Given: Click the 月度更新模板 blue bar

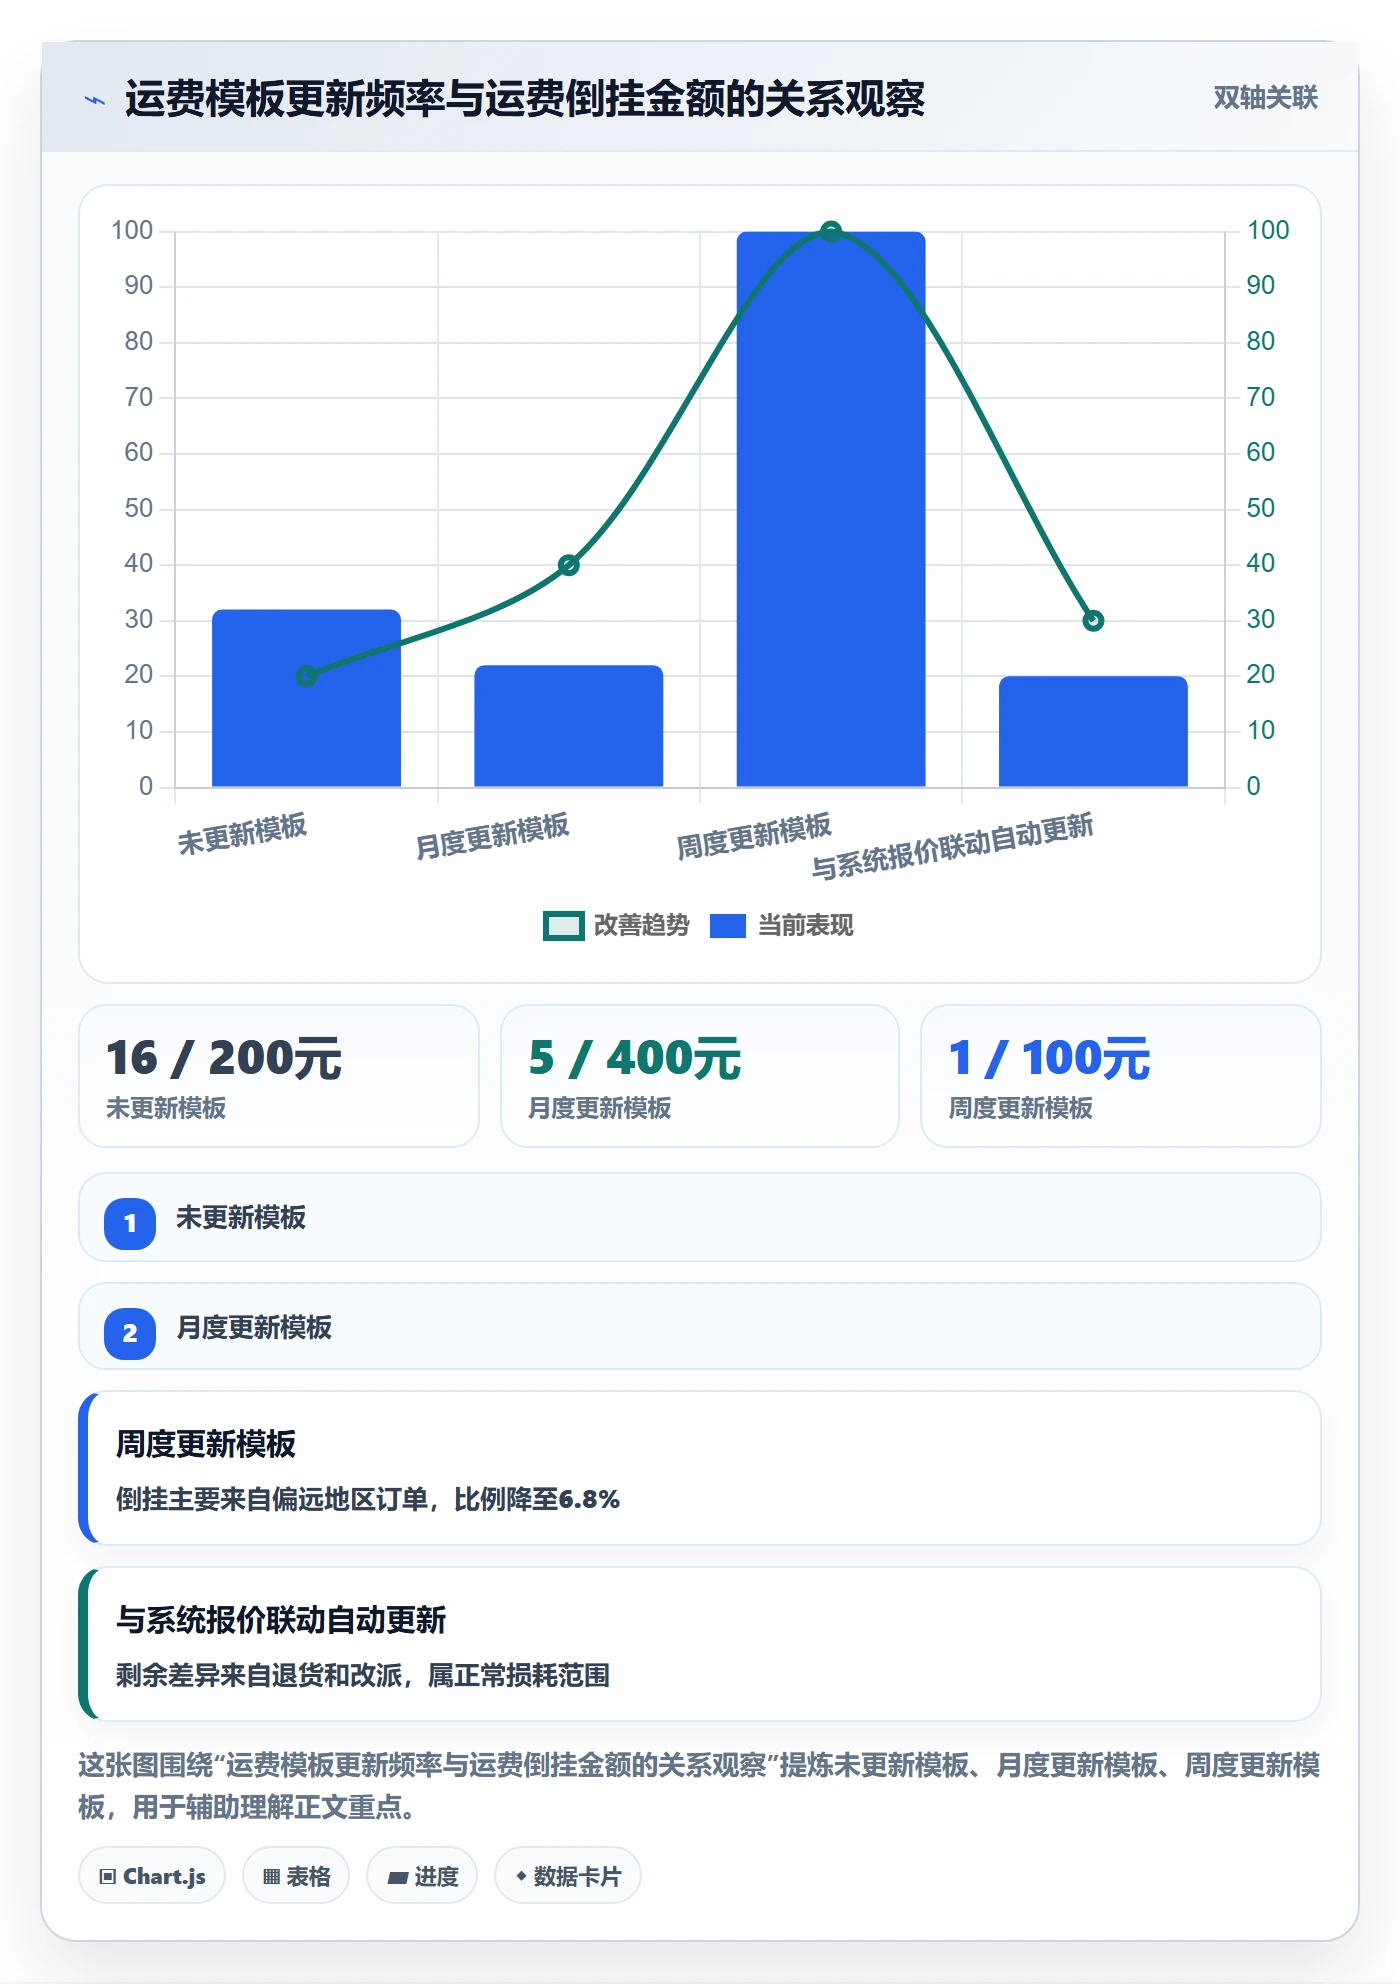Looking at the screenshot, I should pos(568,726).
